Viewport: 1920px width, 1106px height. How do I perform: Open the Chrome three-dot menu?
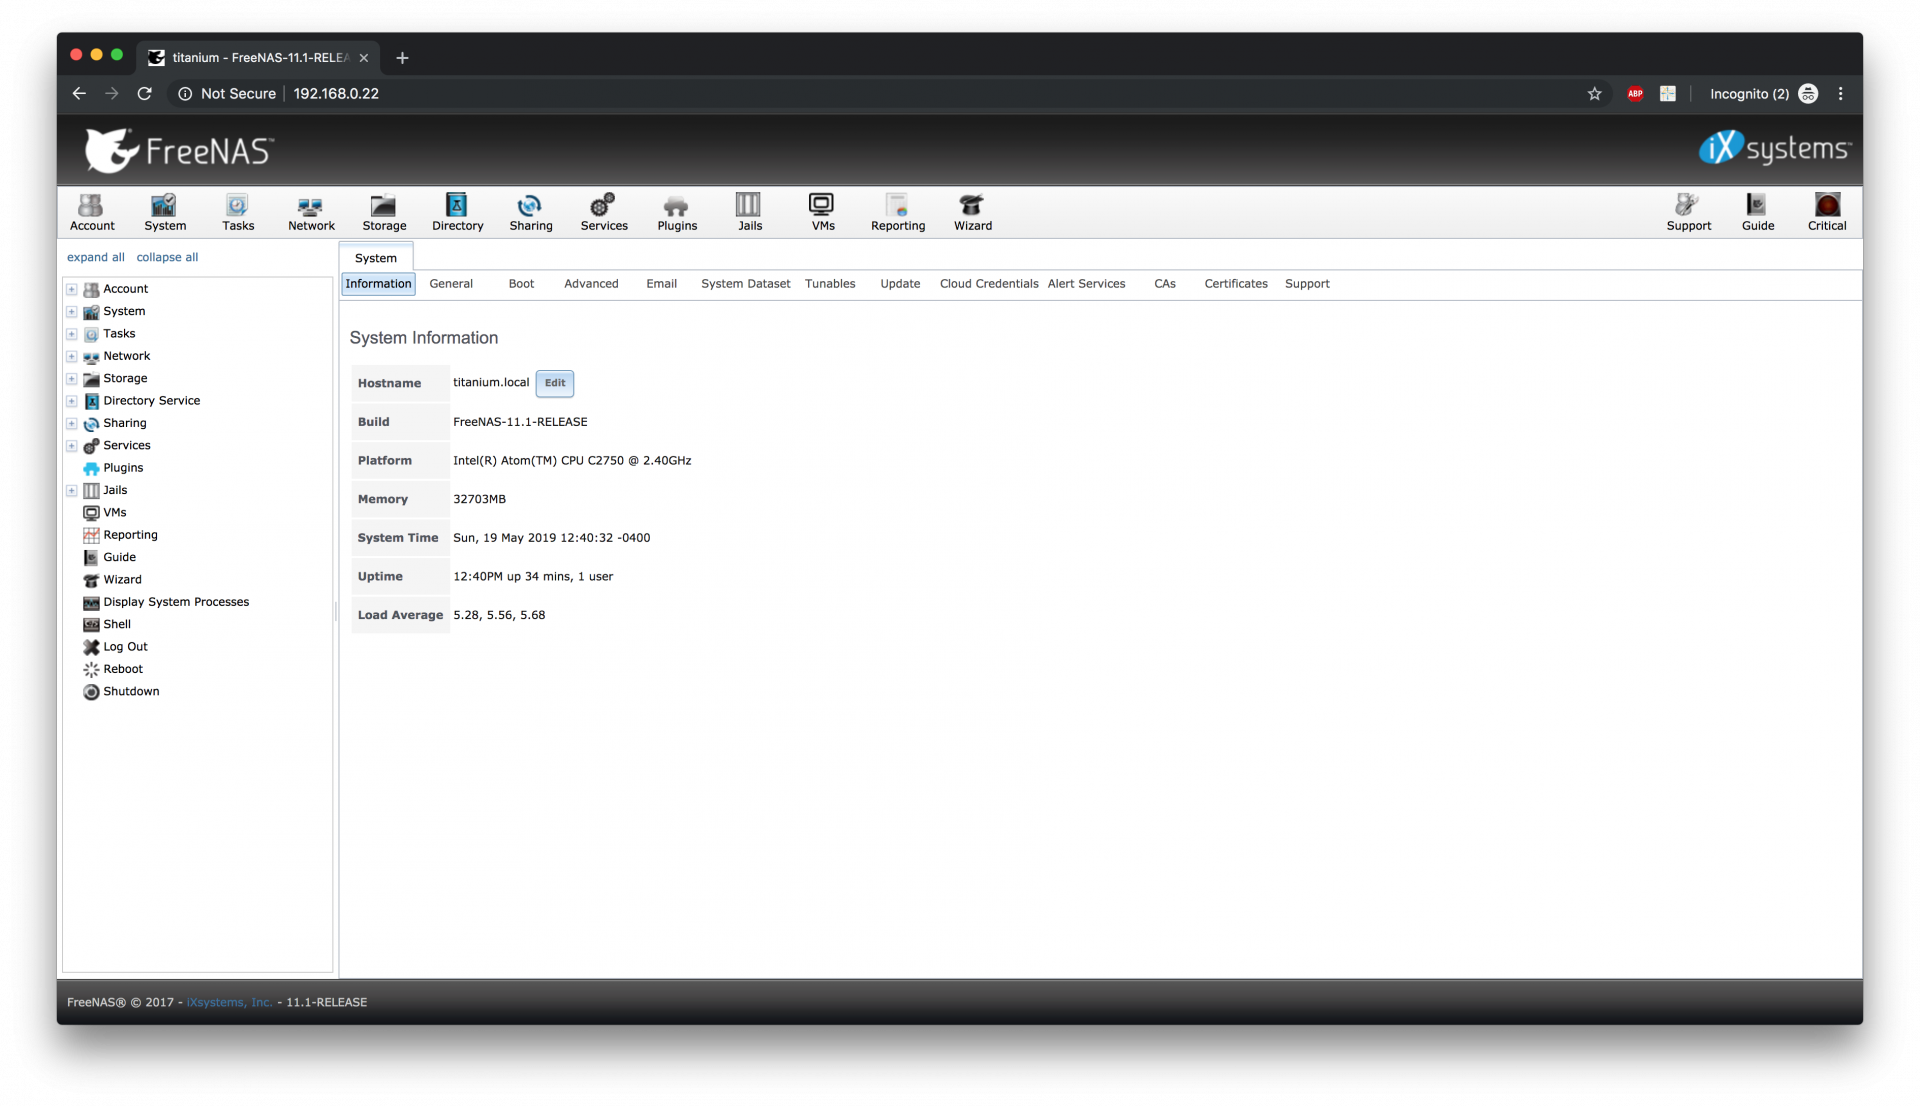tap(1841, 94)
